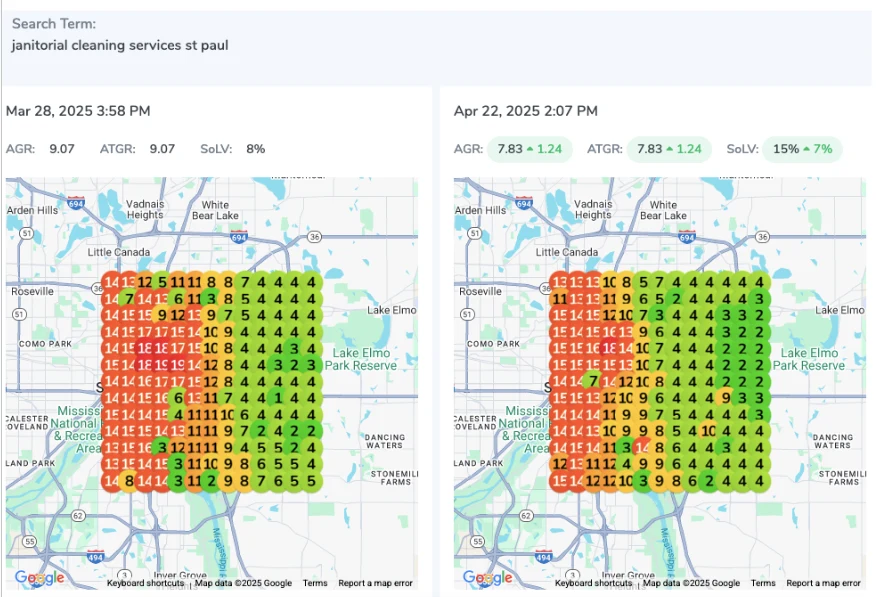Select the green 1 rank pin on left map

pos(279,397)
